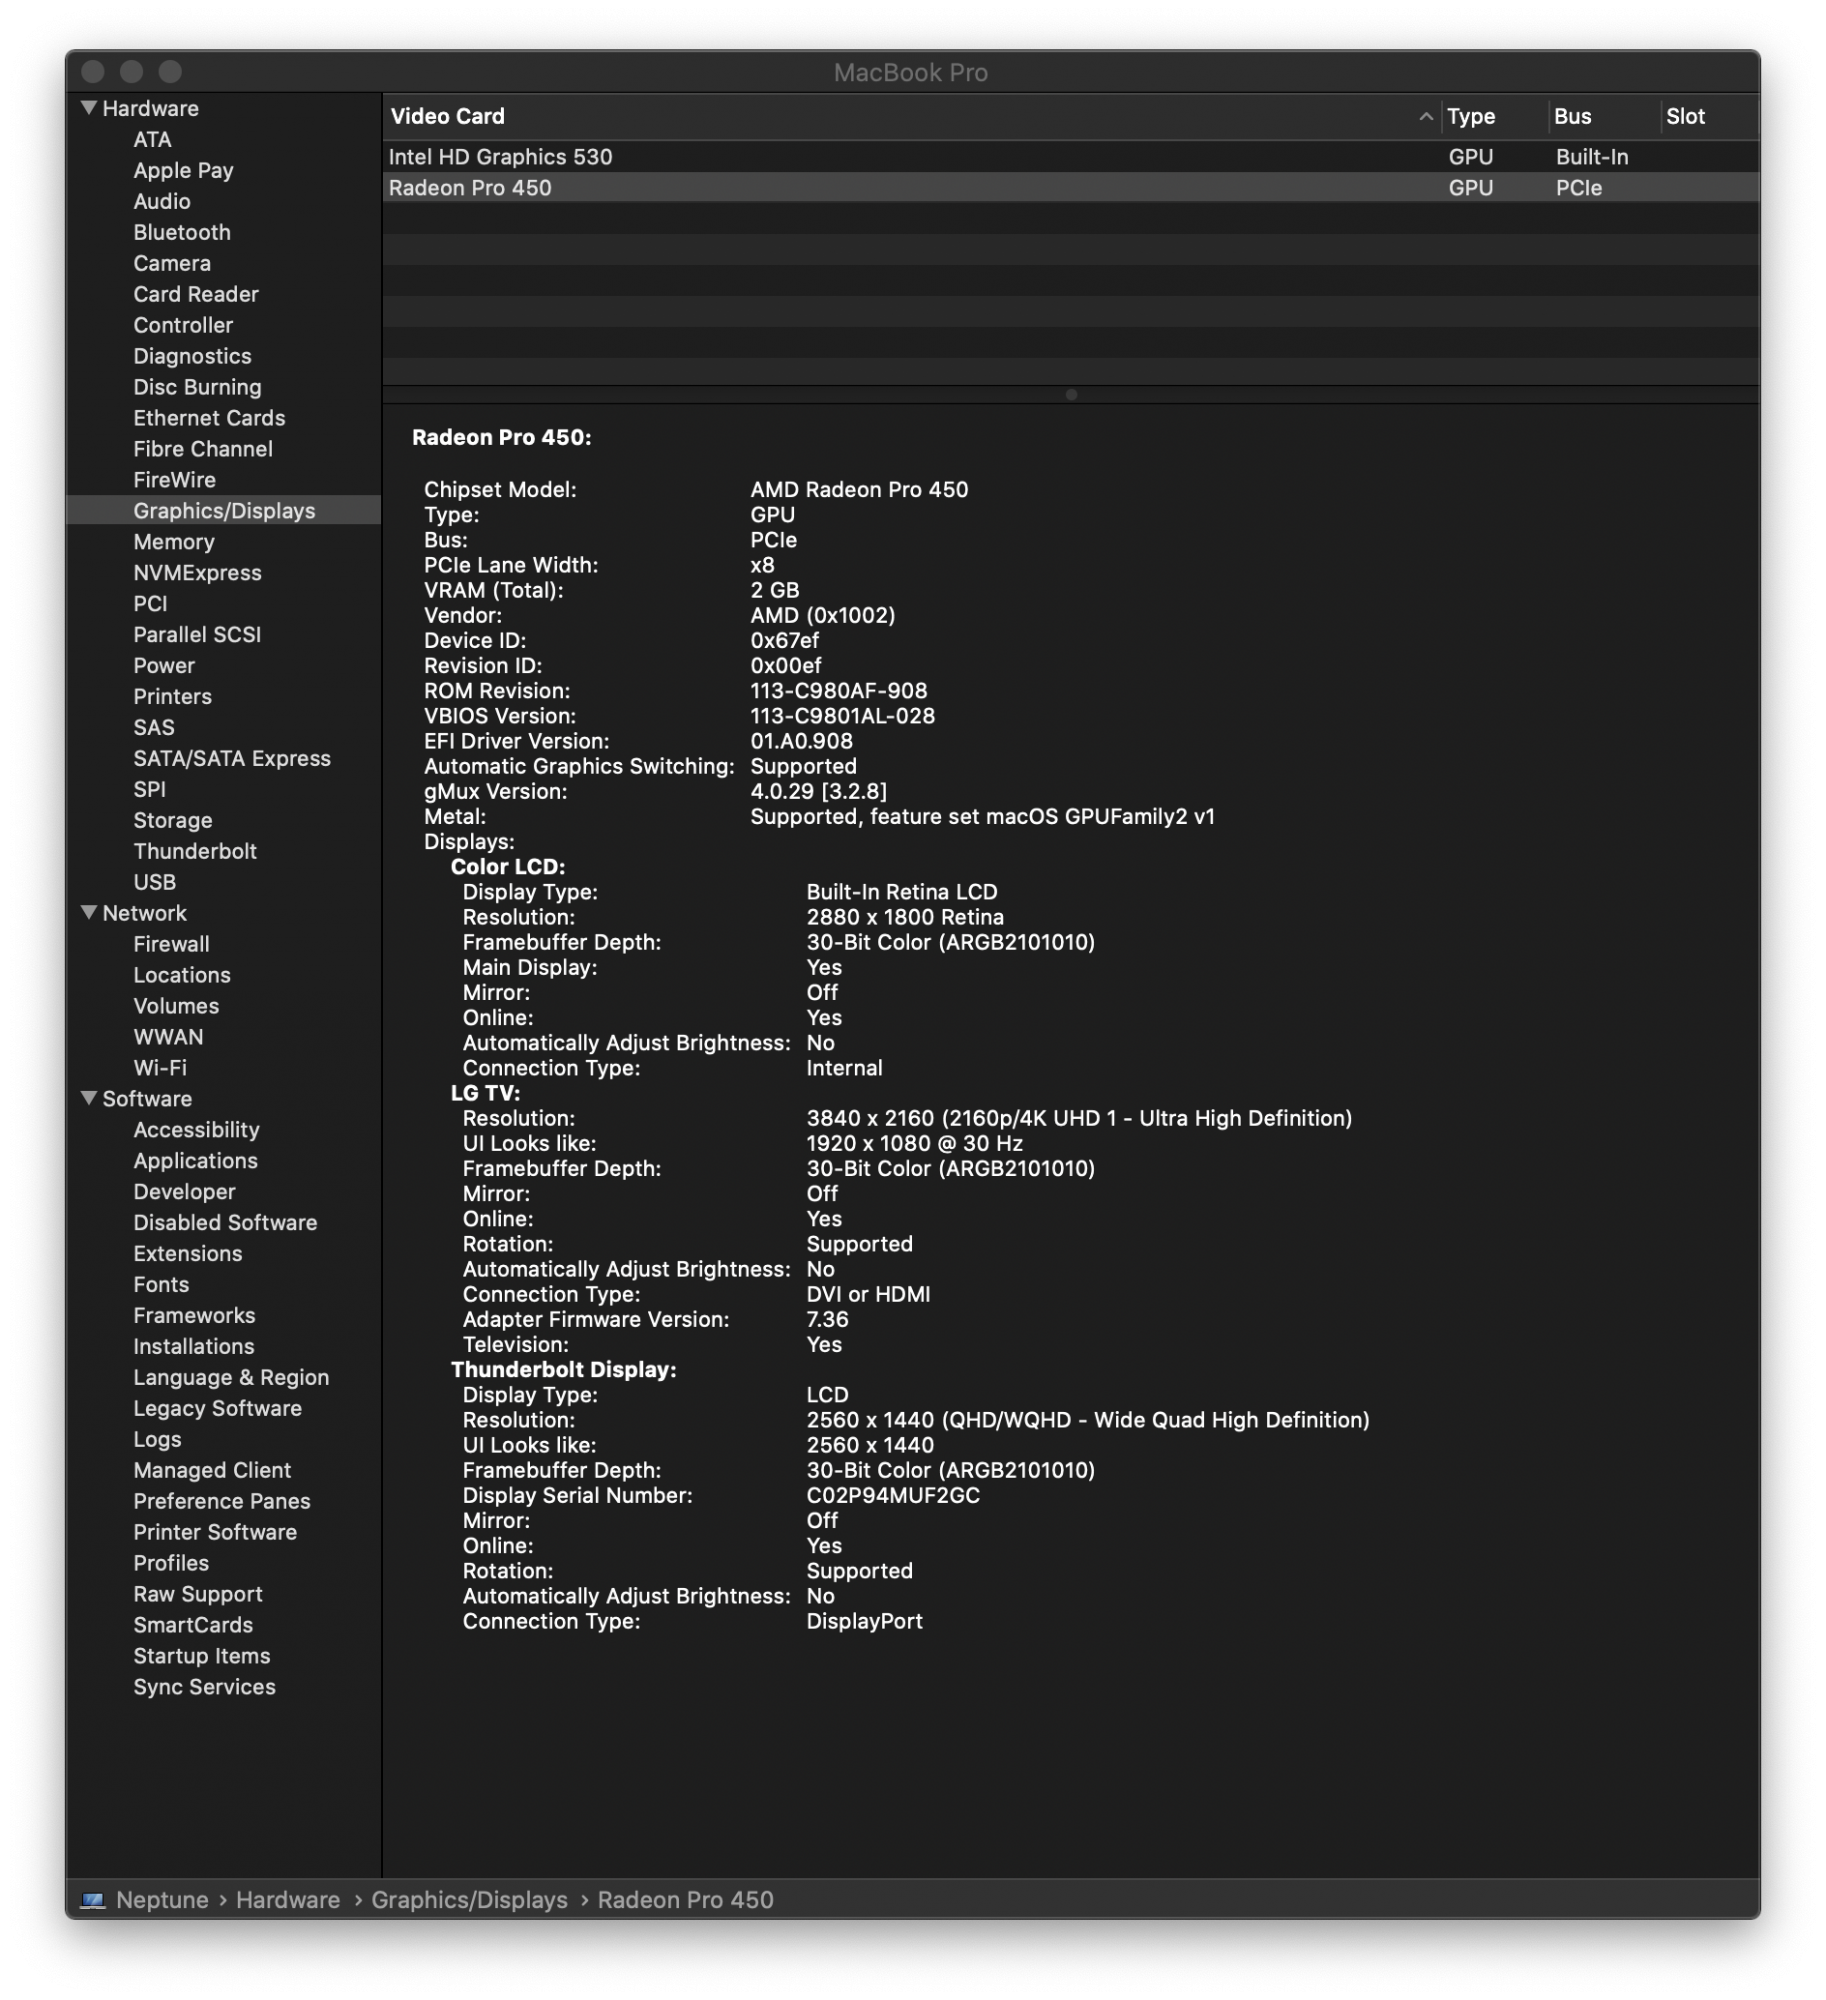This screenshot has width=1826, height=2000.
Task: Select Camera in the sidebar
Action: (x=172, y=263)
